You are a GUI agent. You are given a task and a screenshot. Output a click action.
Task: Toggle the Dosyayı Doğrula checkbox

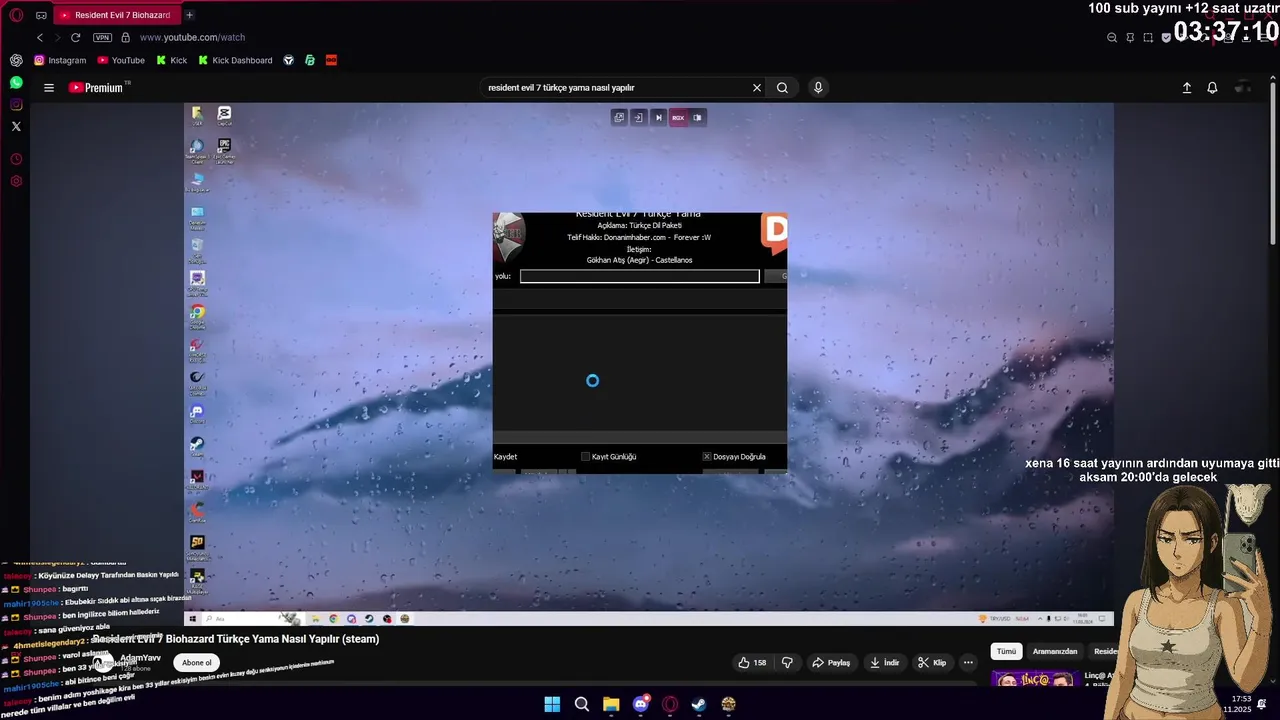[x=707, y=457]
